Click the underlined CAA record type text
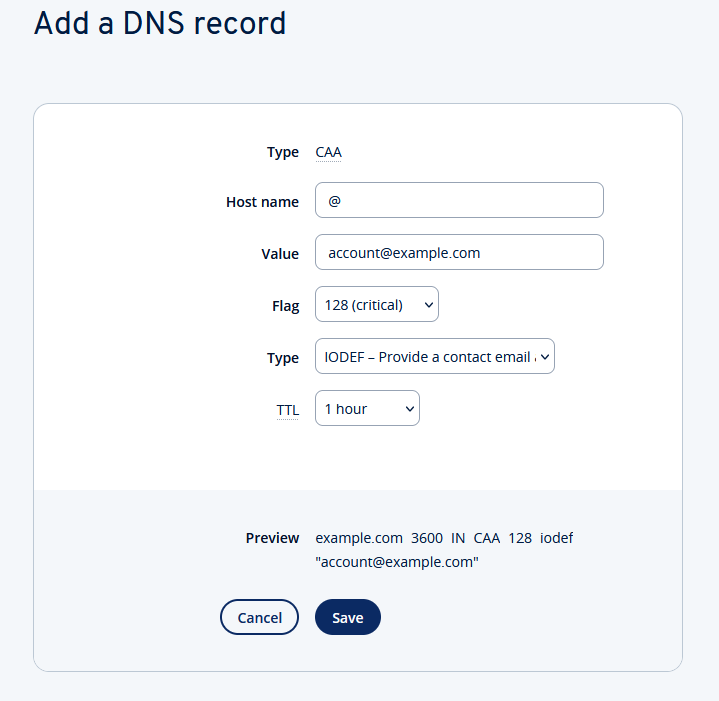Screen dimensions: 719x701 (x=328, y=153)
